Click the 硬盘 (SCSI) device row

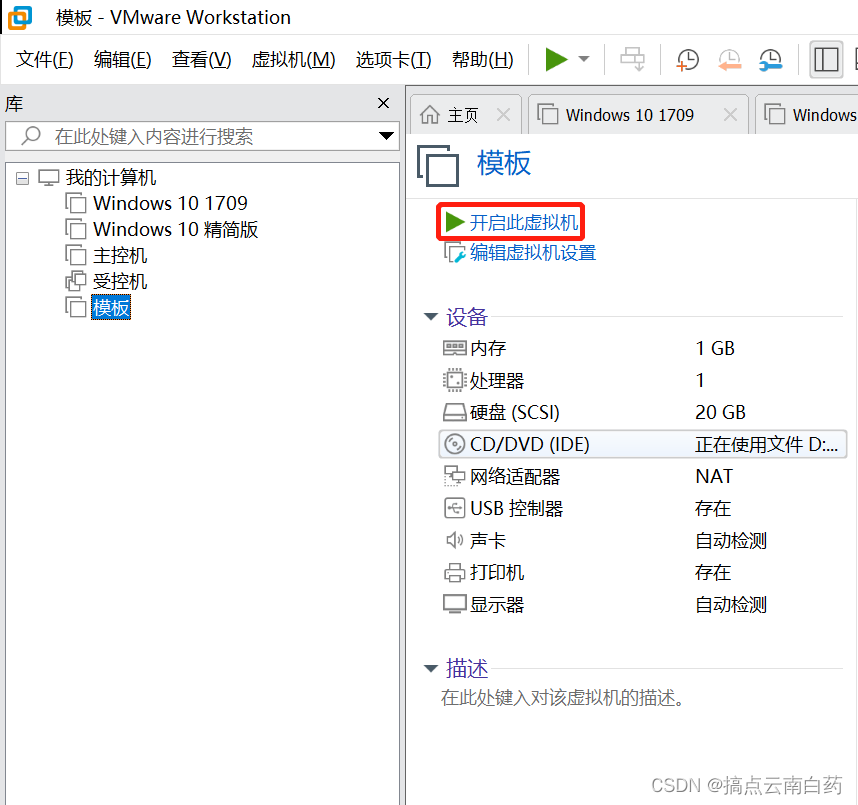coord(643,412)
